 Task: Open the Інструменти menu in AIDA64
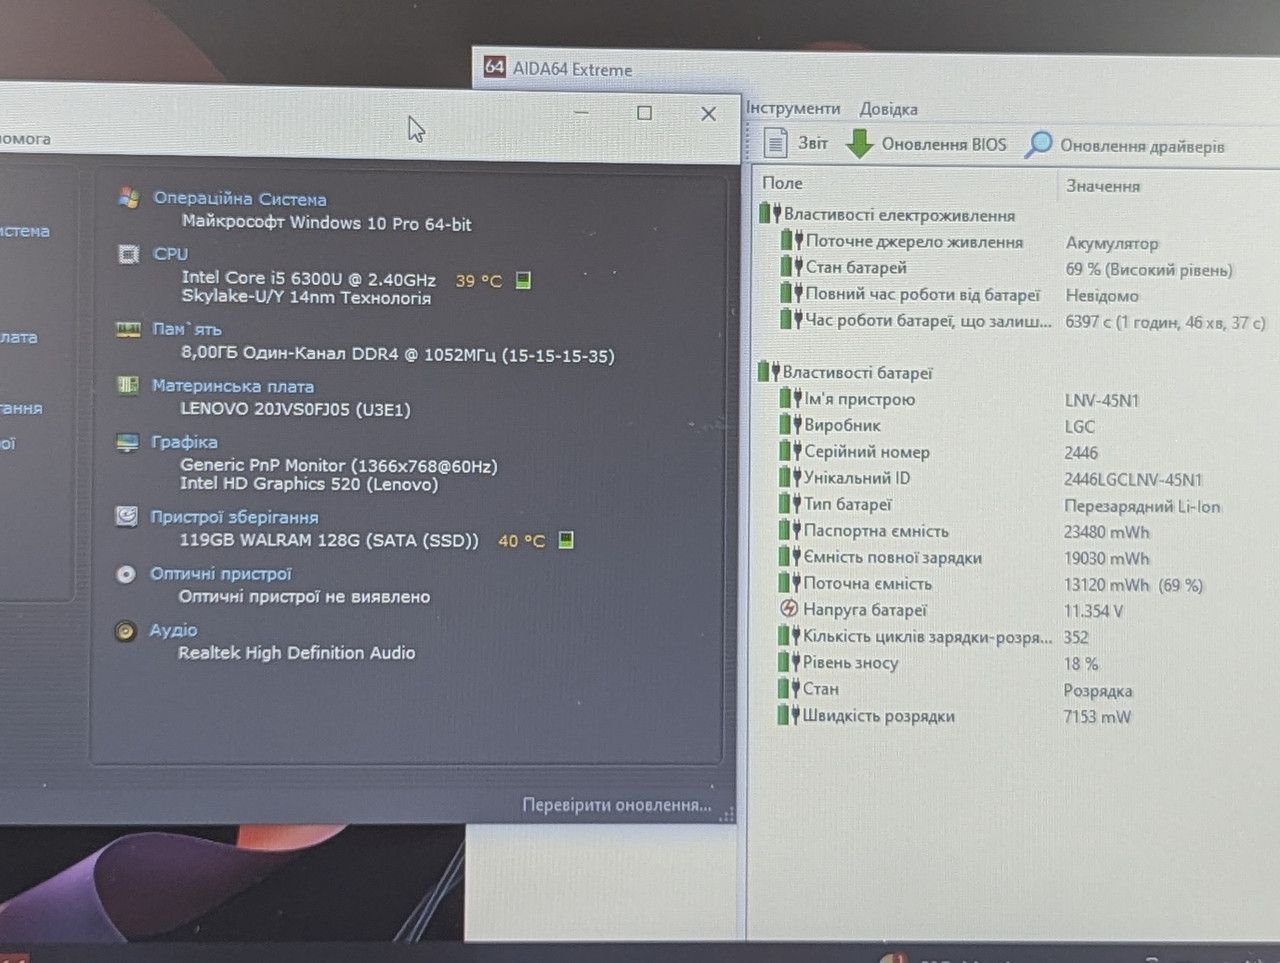point(793,108)
